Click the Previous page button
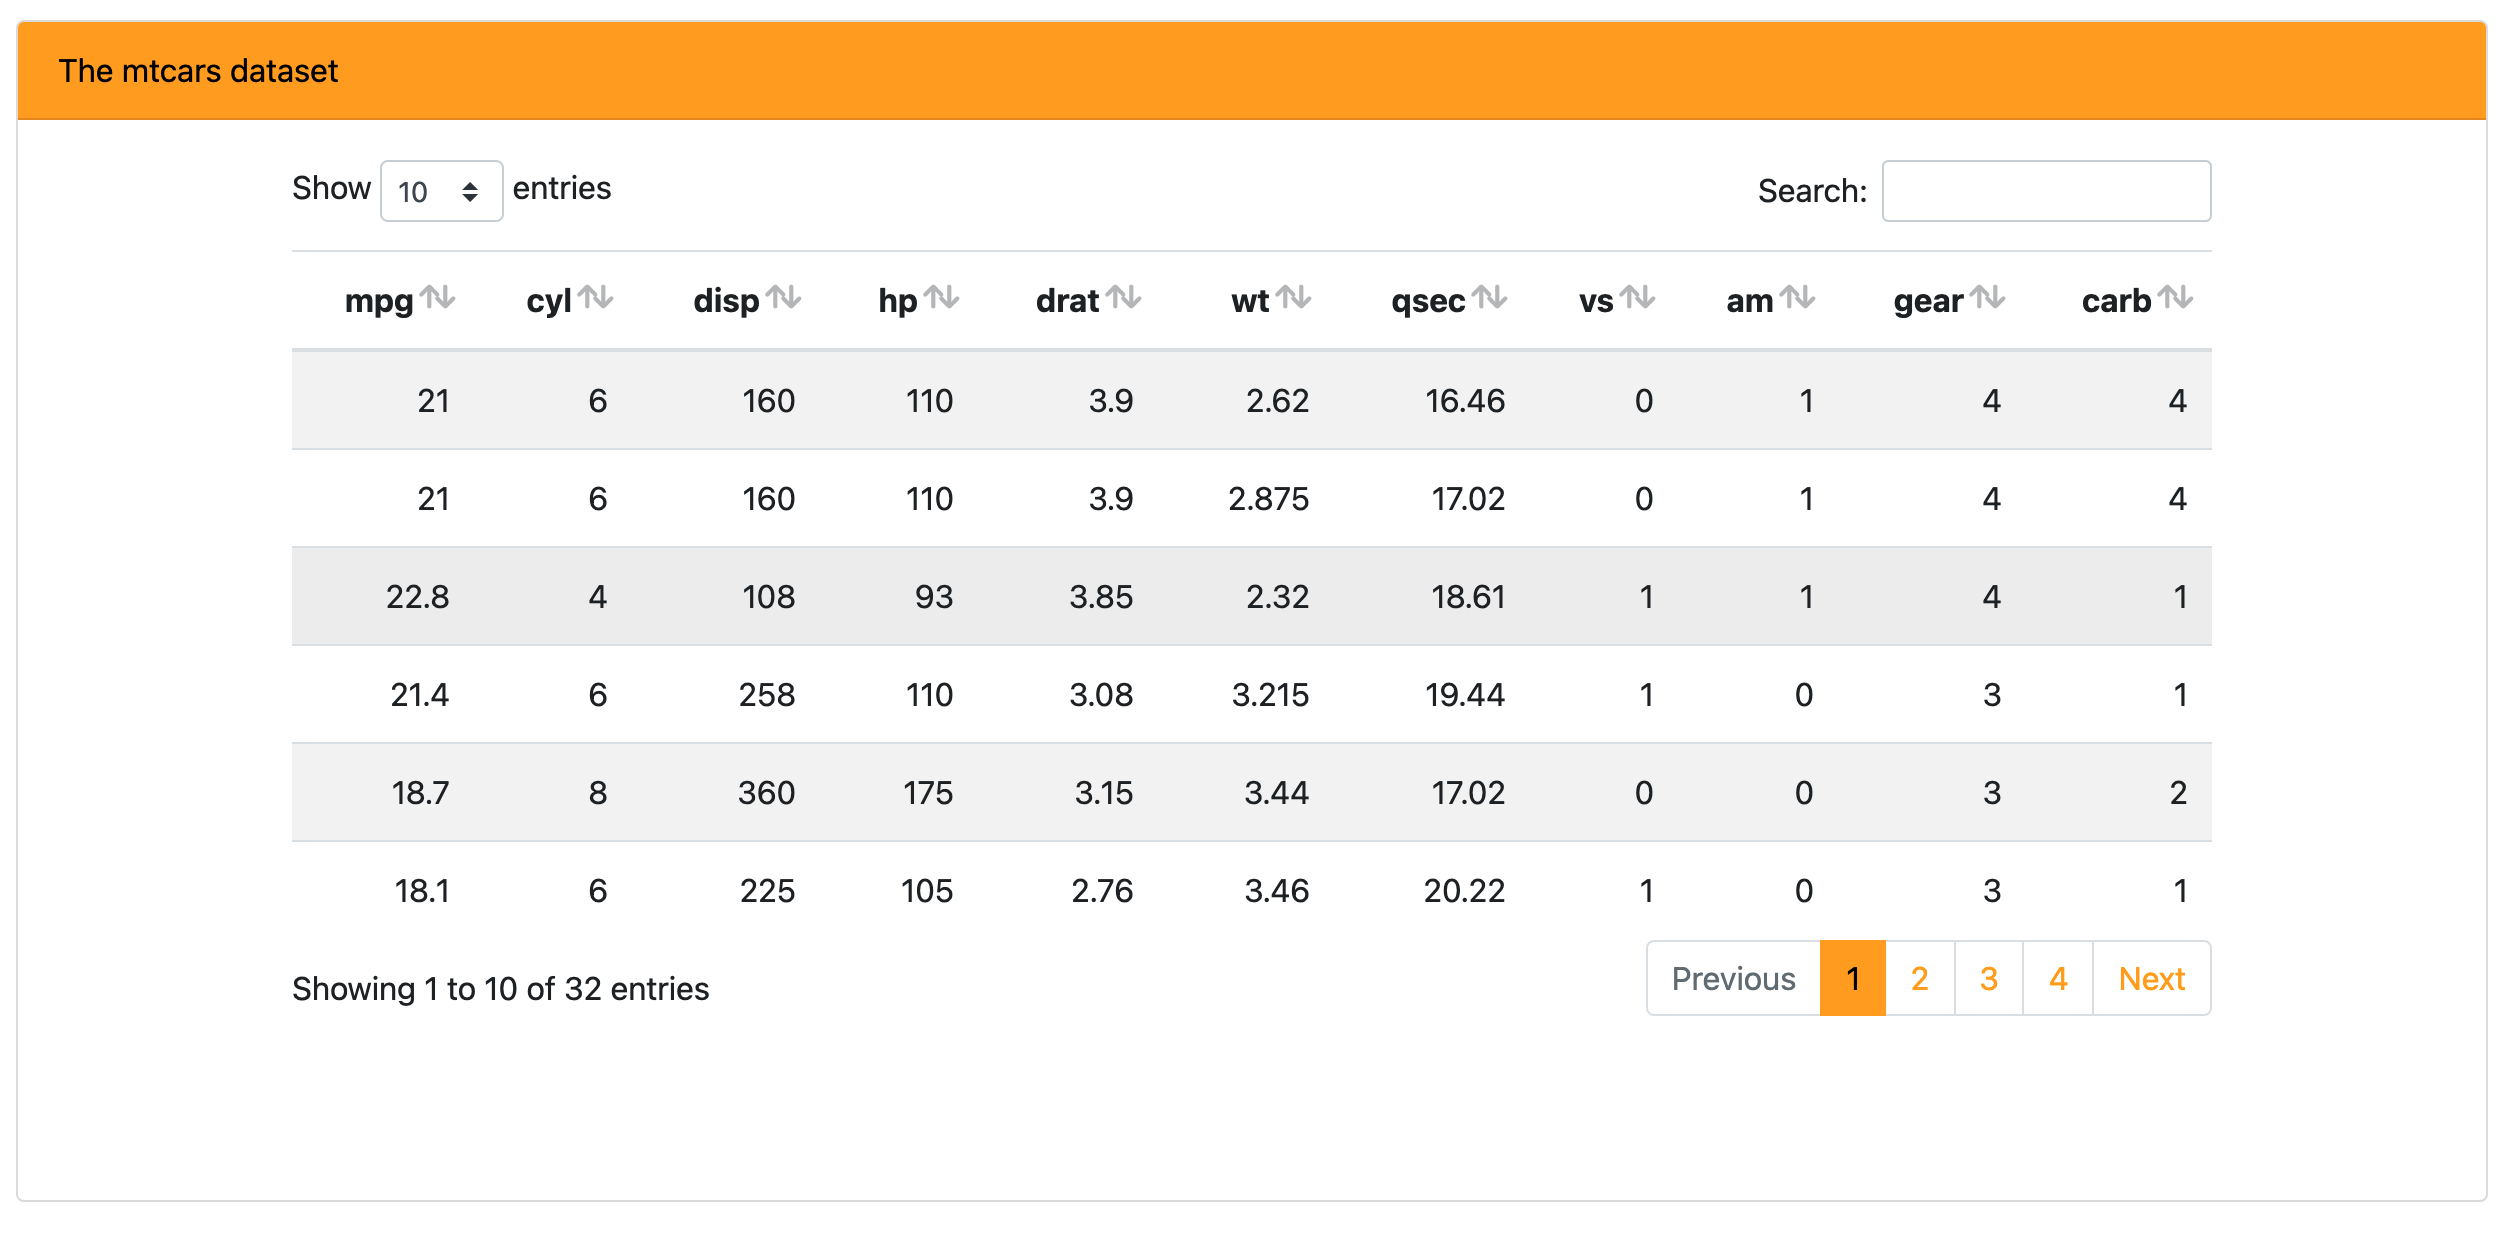The image size is (2506, 1236). [x=1732, y=977]
